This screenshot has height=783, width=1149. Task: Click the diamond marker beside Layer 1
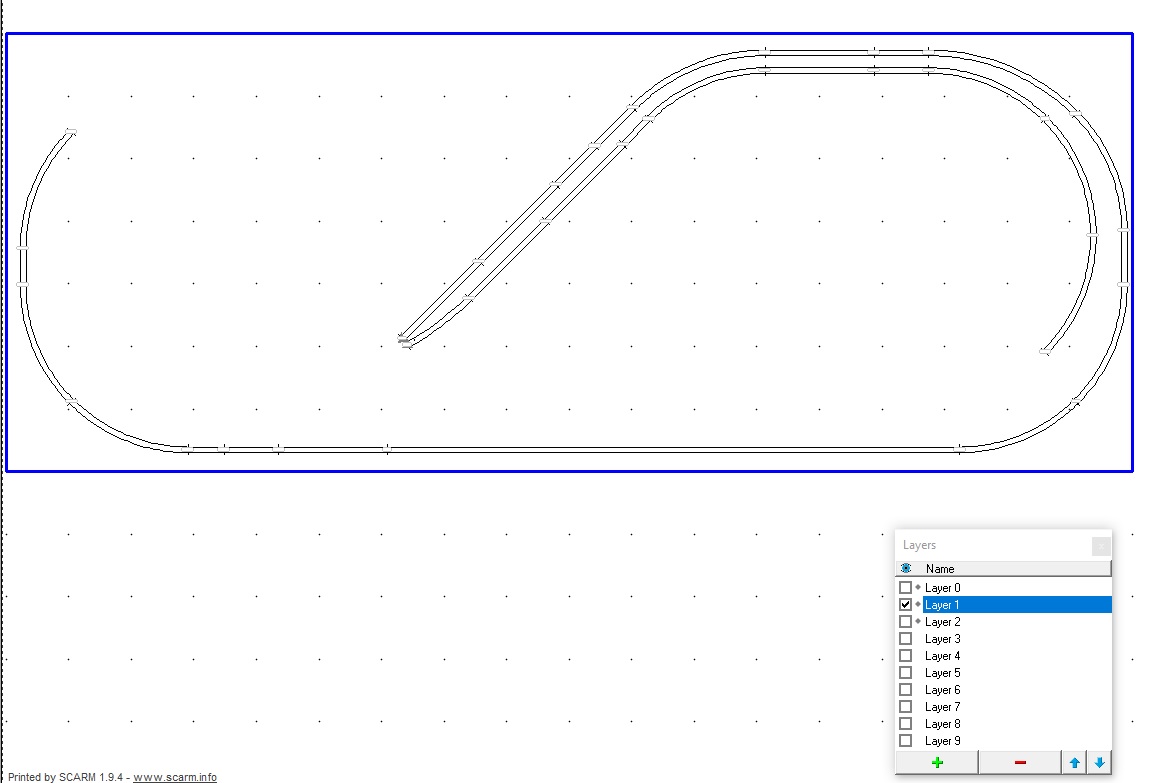coord(917,604)
